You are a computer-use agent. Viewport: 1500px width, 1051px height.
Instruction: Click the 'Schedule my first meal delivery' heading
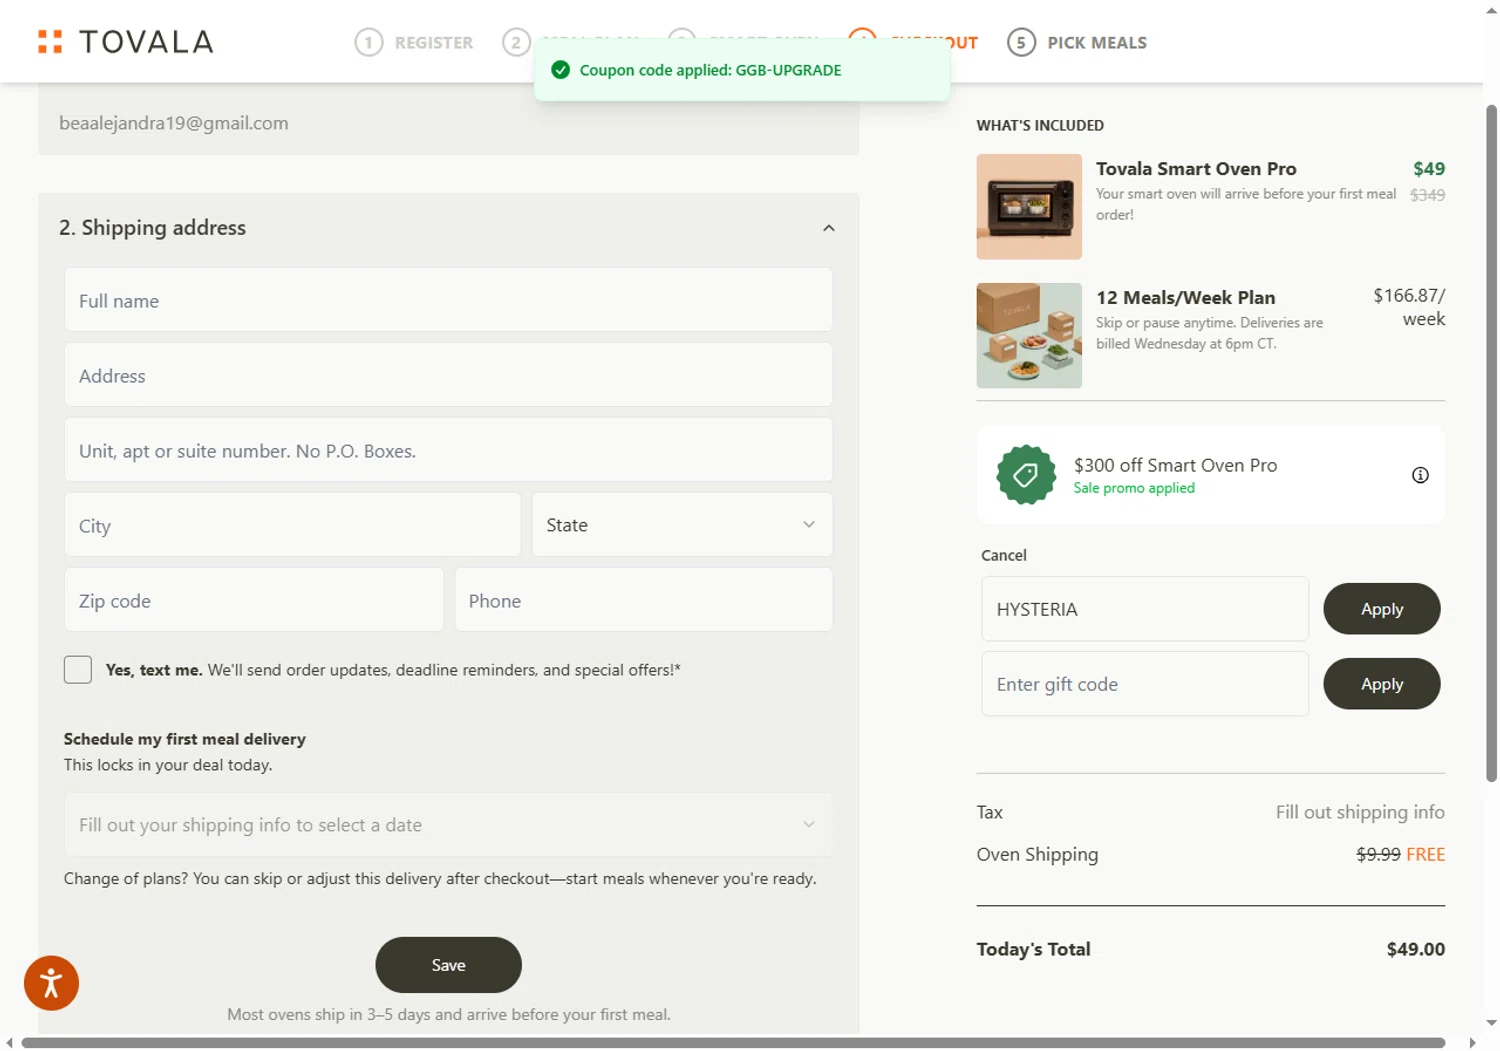[x=185, y=739]
